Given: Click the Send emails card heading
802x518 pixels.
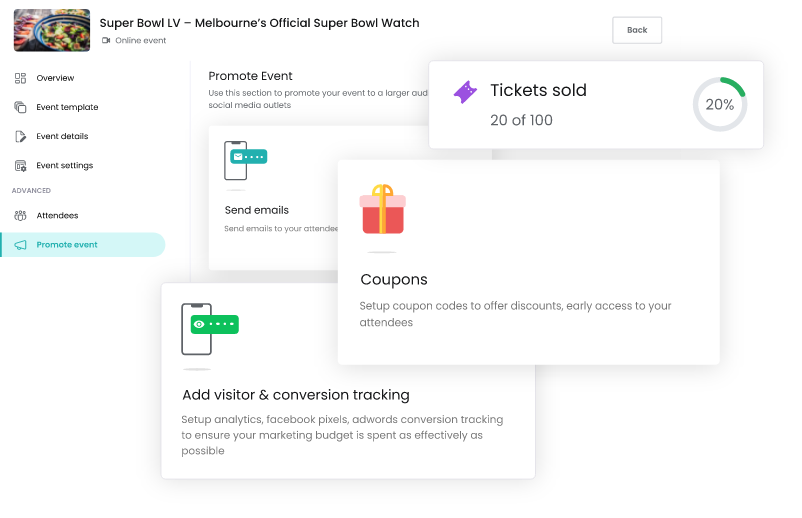Looking at the screenshot, I should pos(257,210).
